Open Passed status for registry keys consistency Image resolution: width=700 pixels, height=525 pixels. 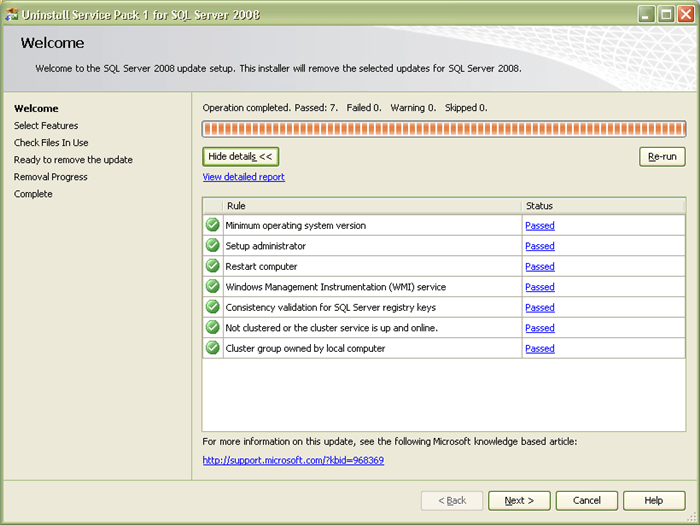pyautogui.click(x=540, y=308)
